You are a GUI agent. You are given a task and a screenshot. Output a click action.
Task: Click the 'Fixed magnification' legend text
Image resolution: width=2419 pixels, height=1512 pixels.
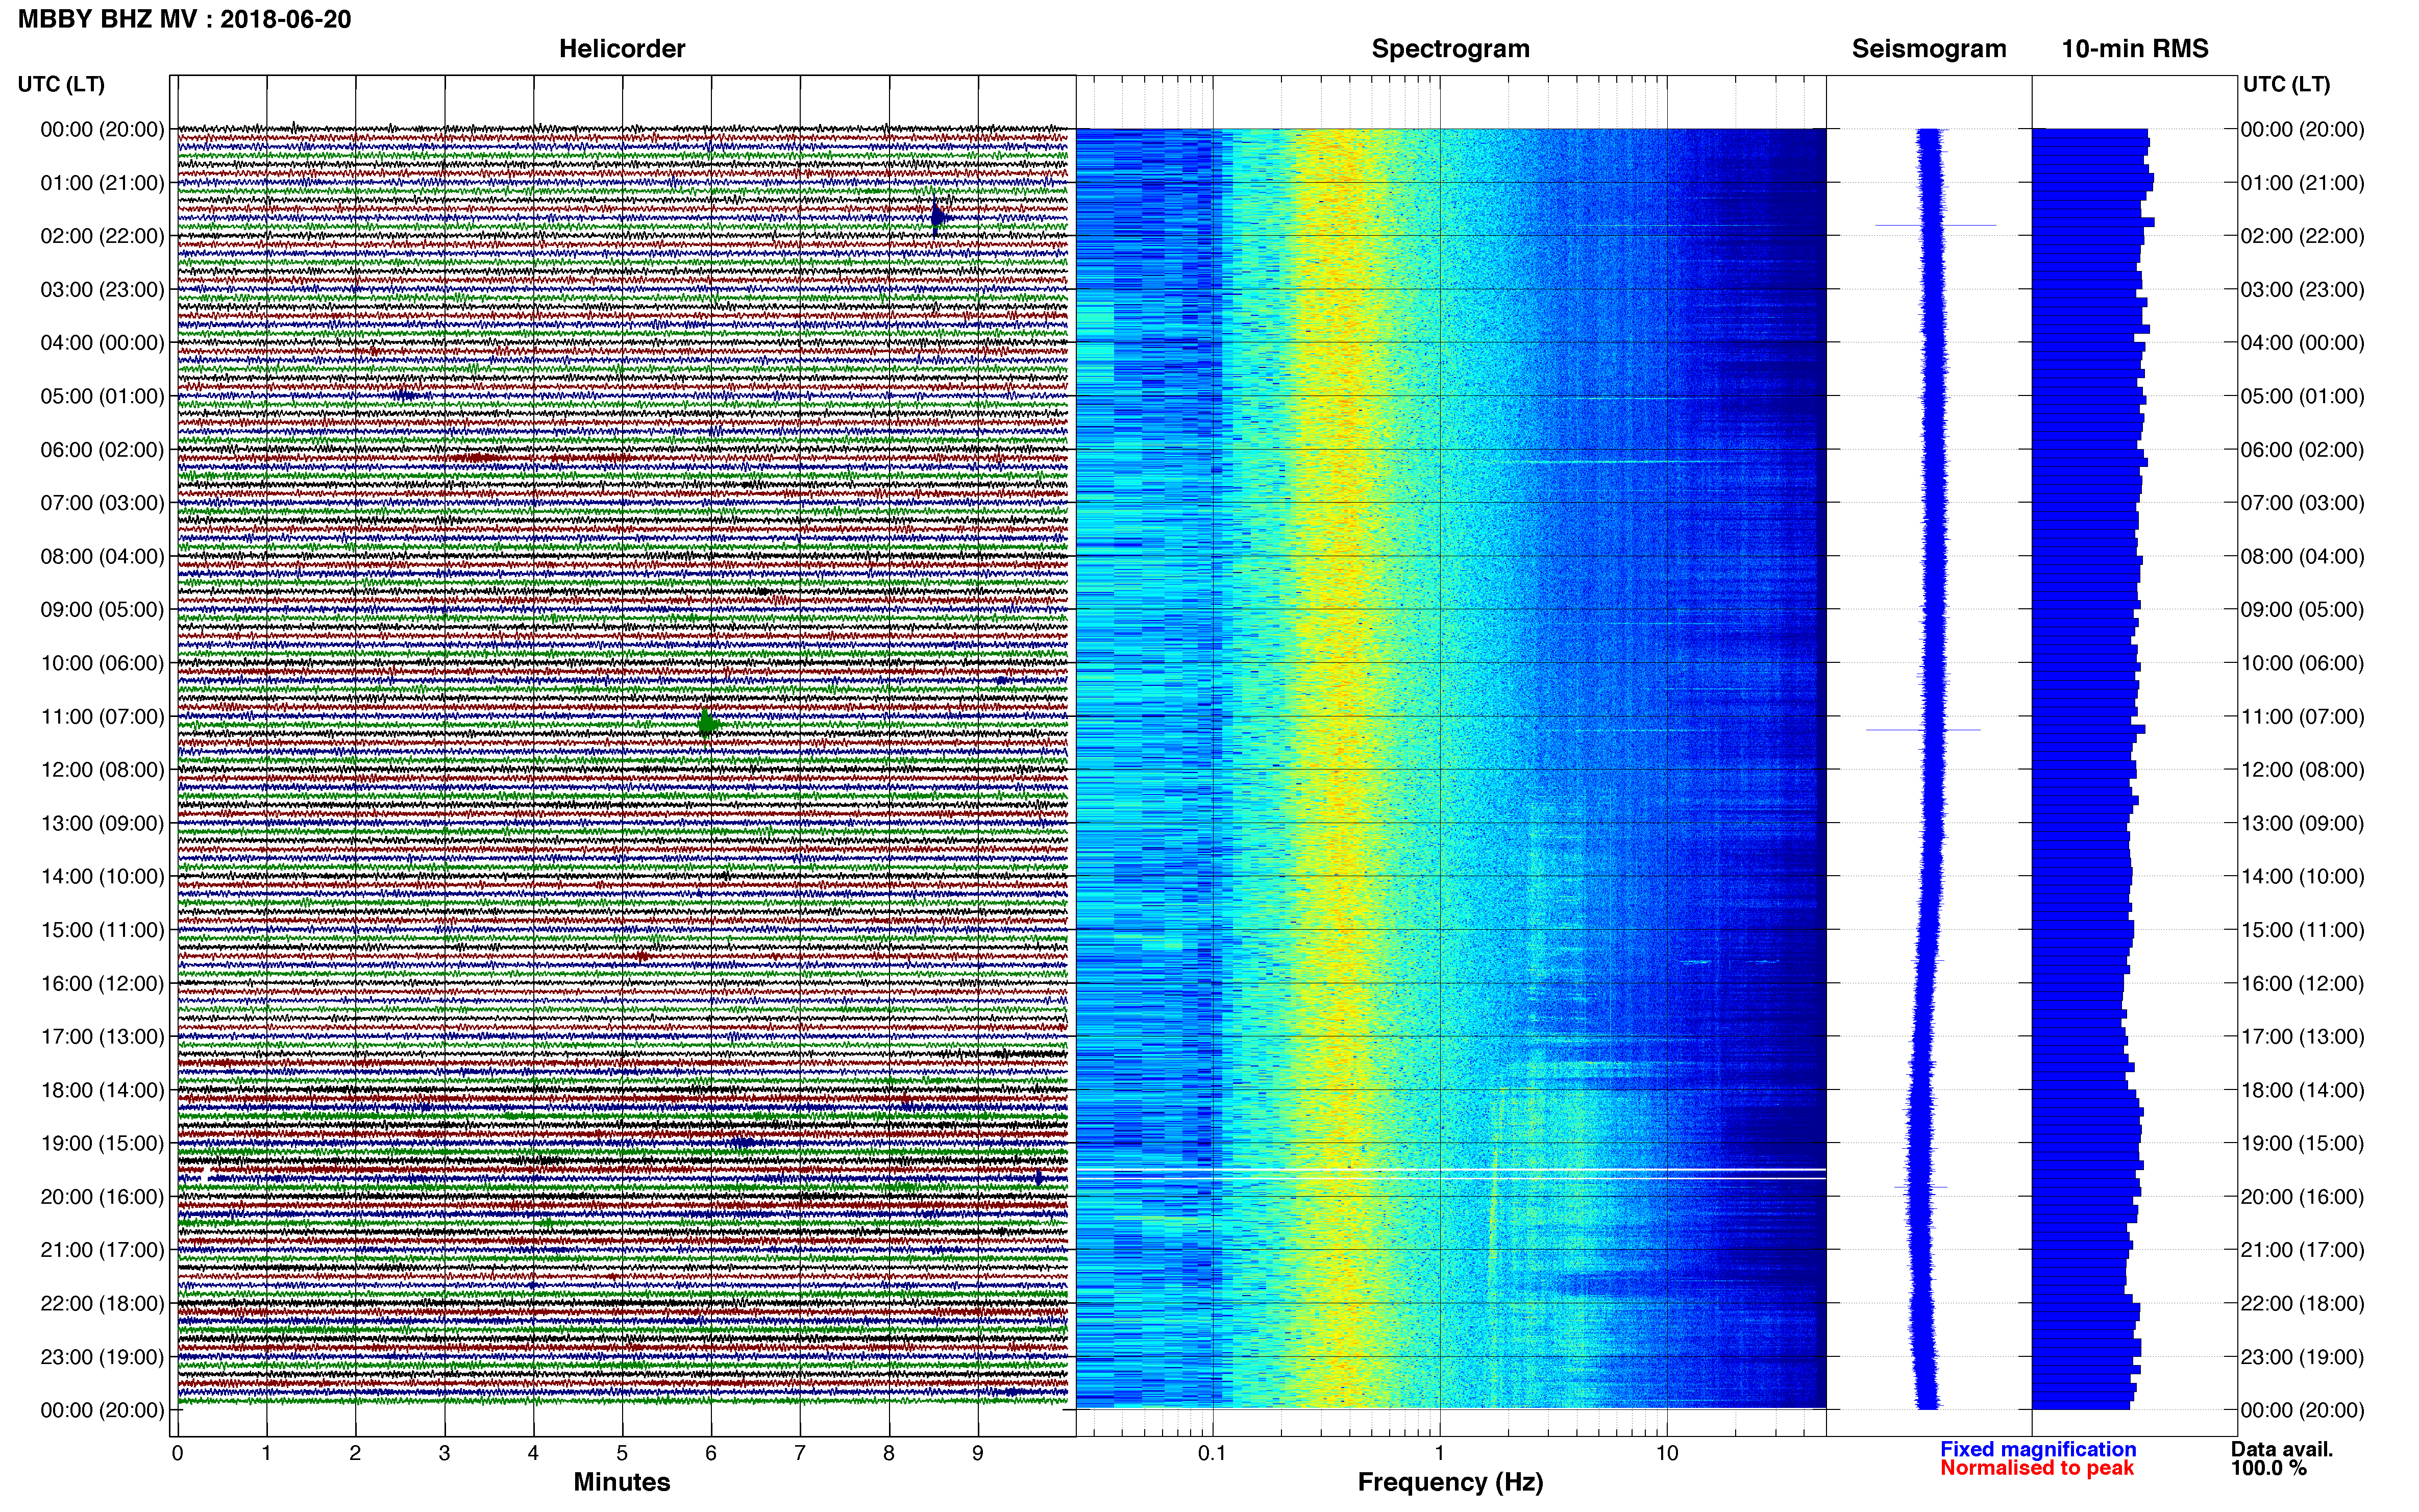(x=2038, y=1449)
